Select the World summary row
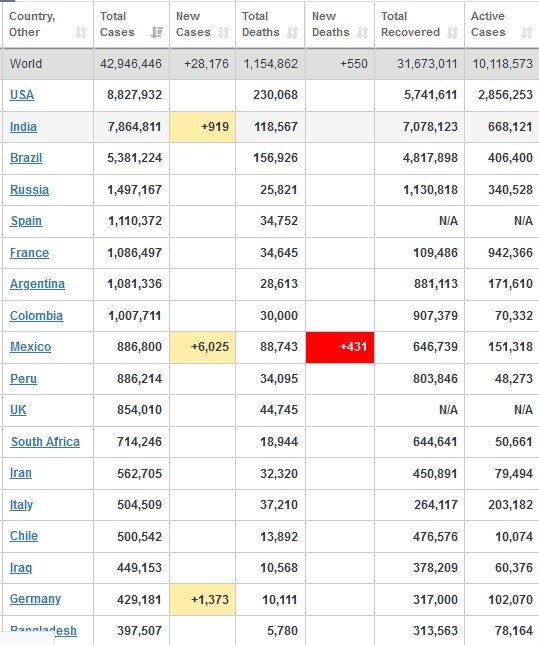Screen dimensions: 539x645 (x=270, y=64)
